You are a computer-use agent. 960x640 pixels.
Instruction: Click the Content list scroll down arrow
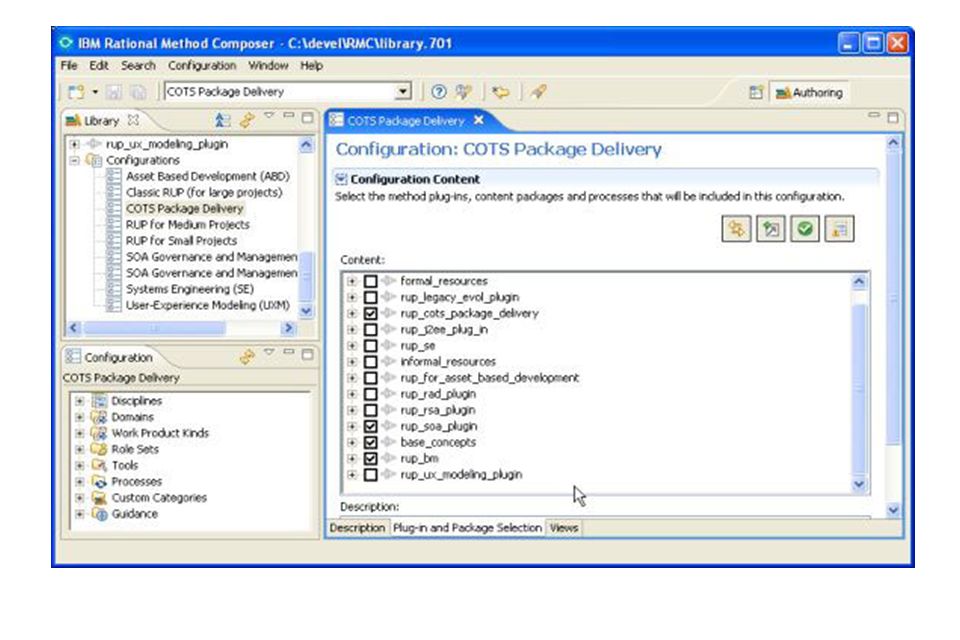(x=859, y=484)
